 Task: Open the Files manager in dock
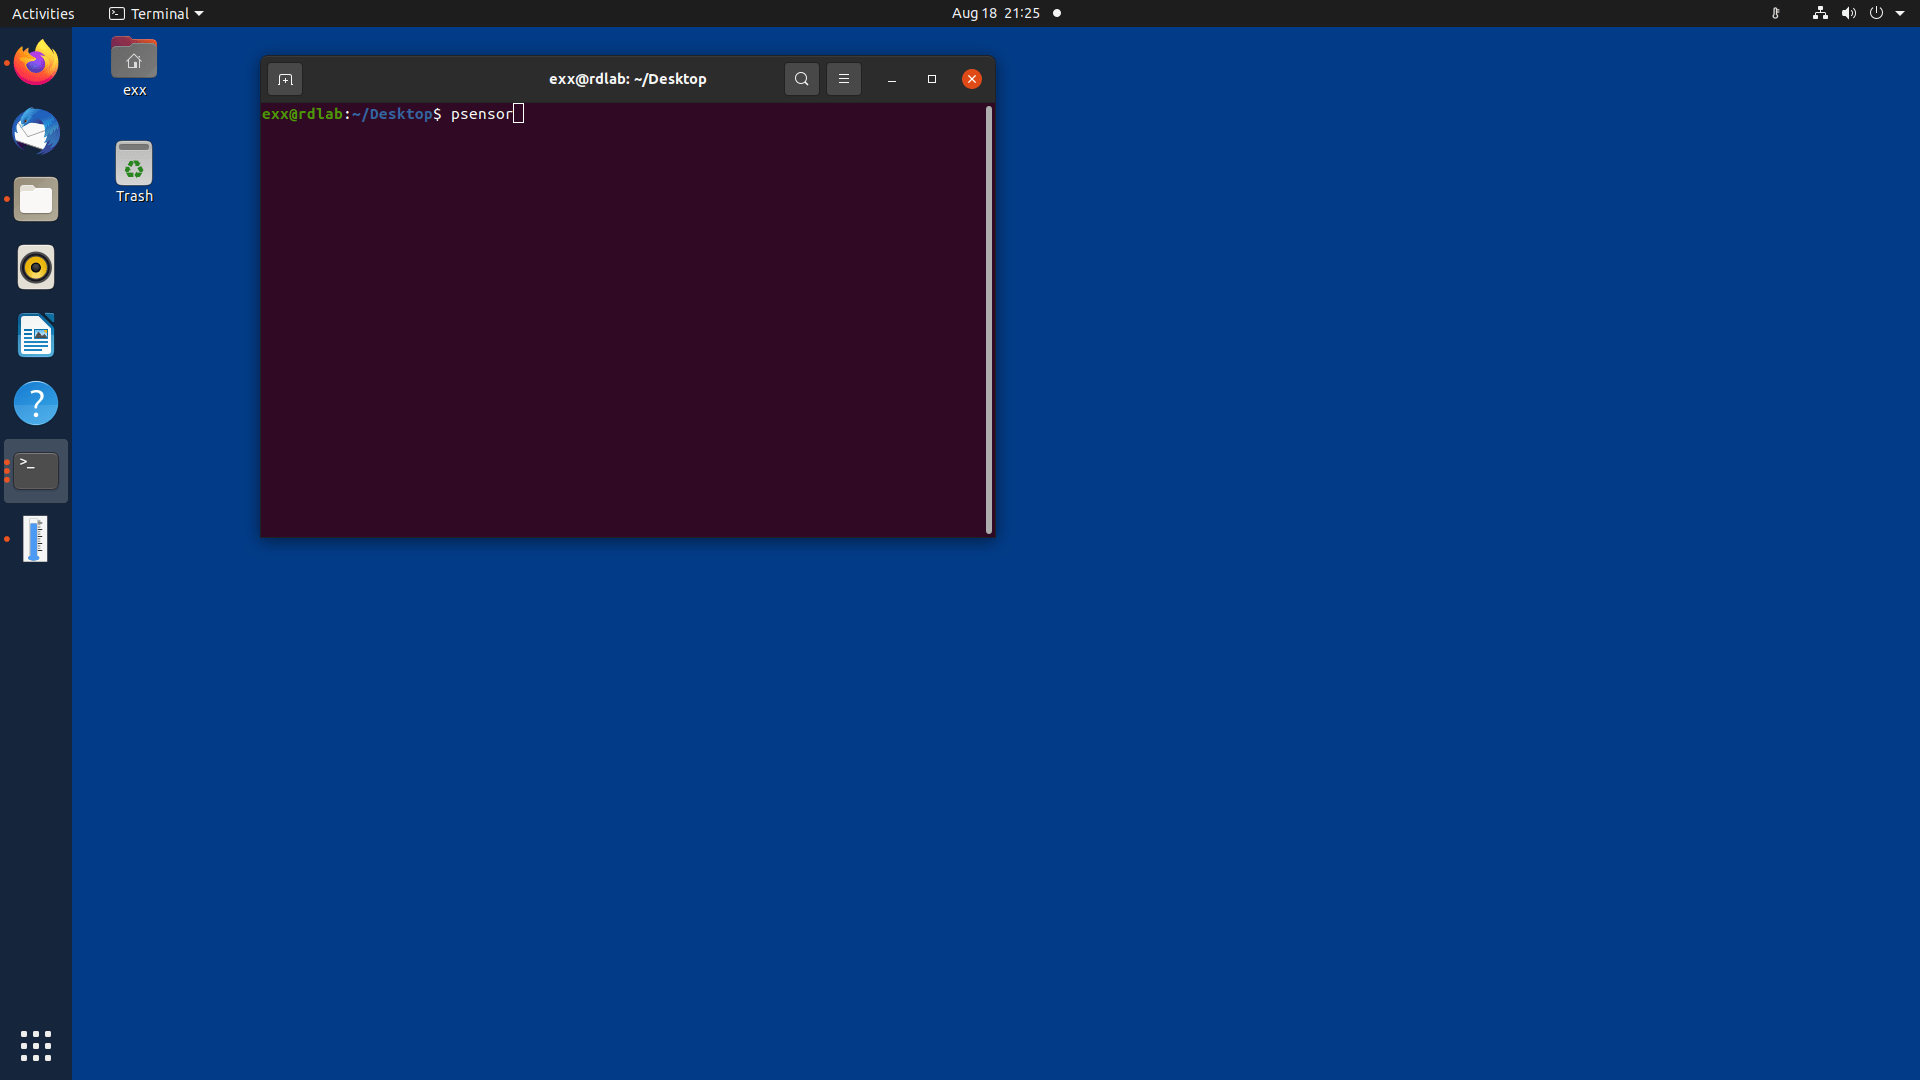click(36, 199)
